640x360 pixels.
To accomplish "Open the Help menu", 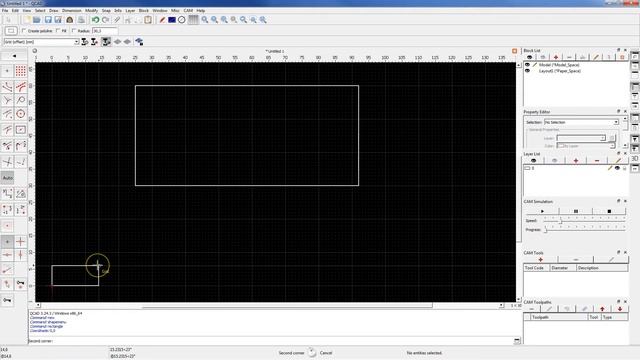I will click(x=201, y=11).
